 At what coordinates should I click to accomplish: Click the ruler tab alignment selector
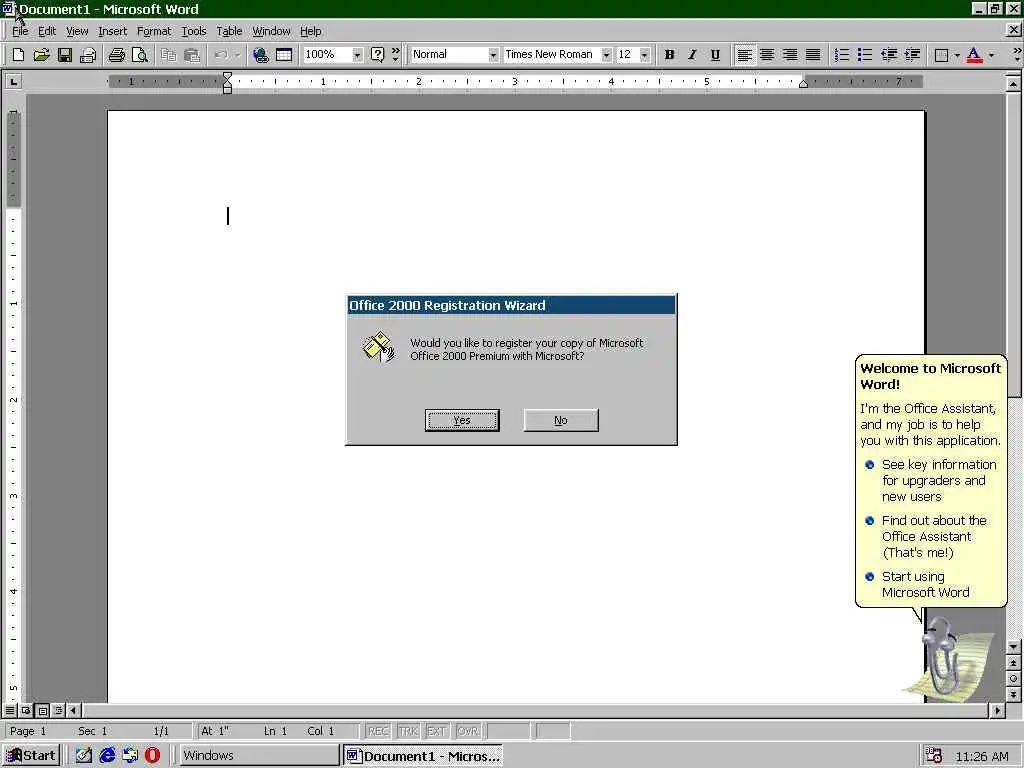13,82
